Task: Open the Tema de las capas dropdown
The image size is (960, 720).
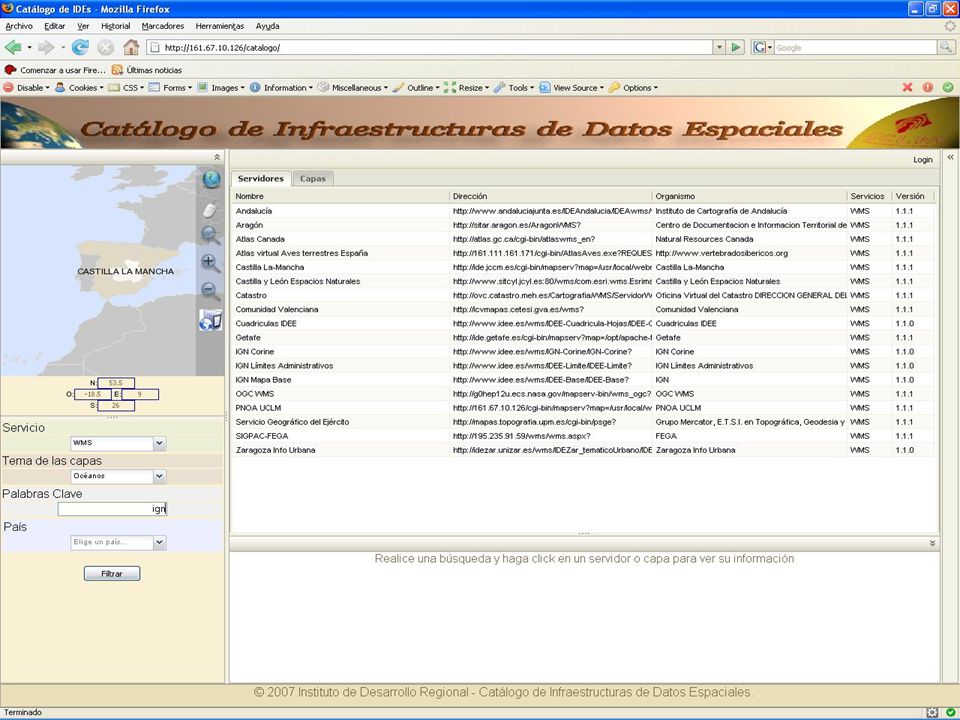Action: [159, 476]
